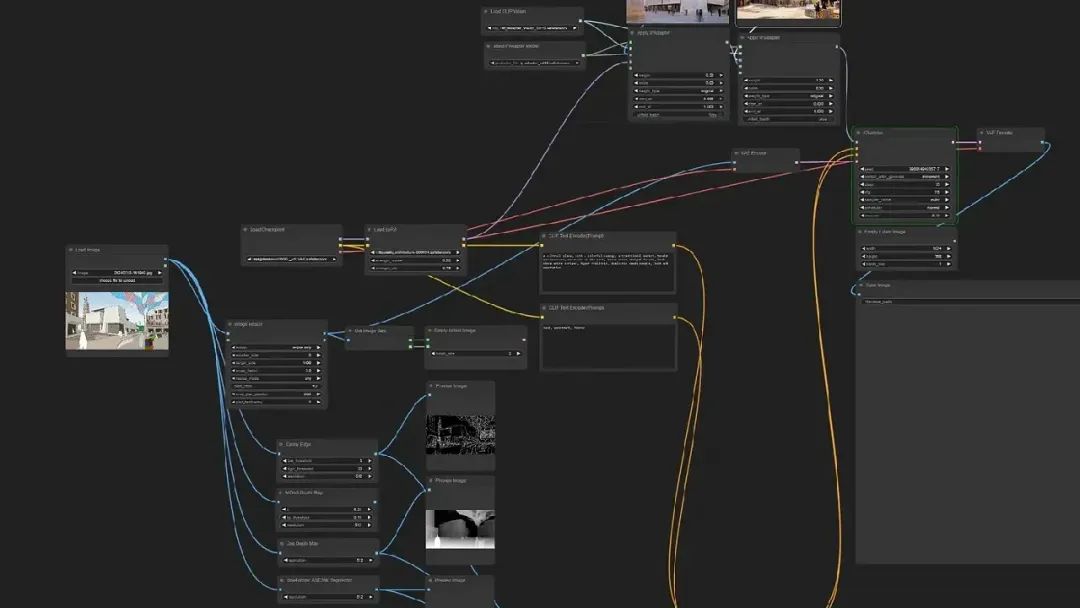Collapse the Zoe Depth Map node dot

pyautogui.click(x=282, y=544)
